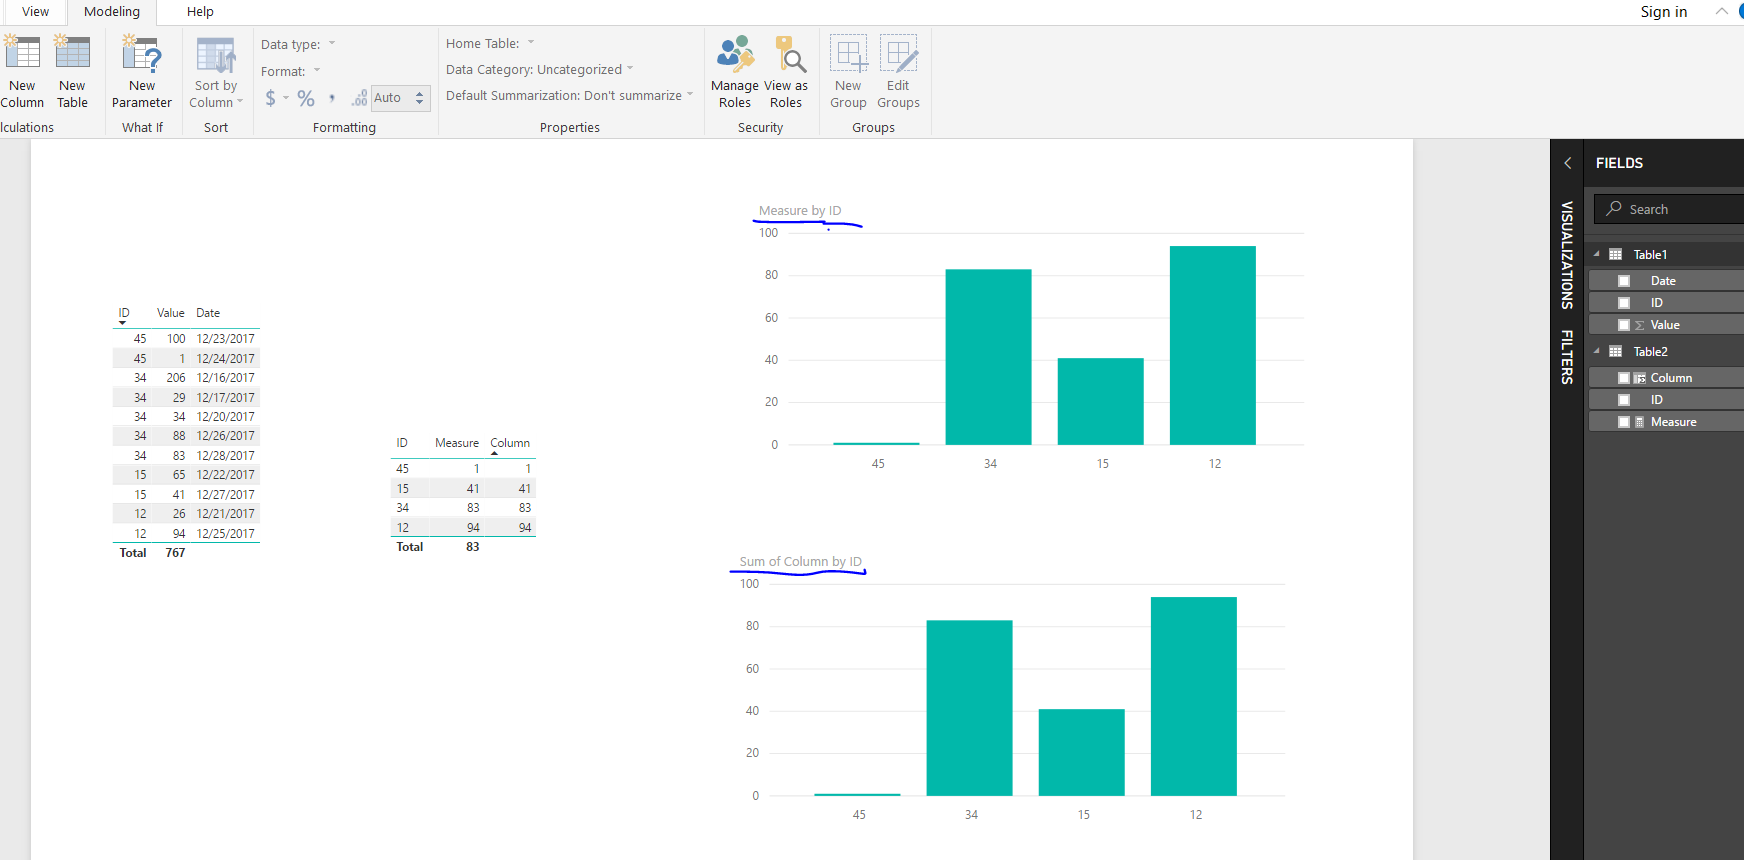Viewport: 1744px width, 860px height.
Task: Collapse the Table1 tree node
Action: tap(1597, 254)
